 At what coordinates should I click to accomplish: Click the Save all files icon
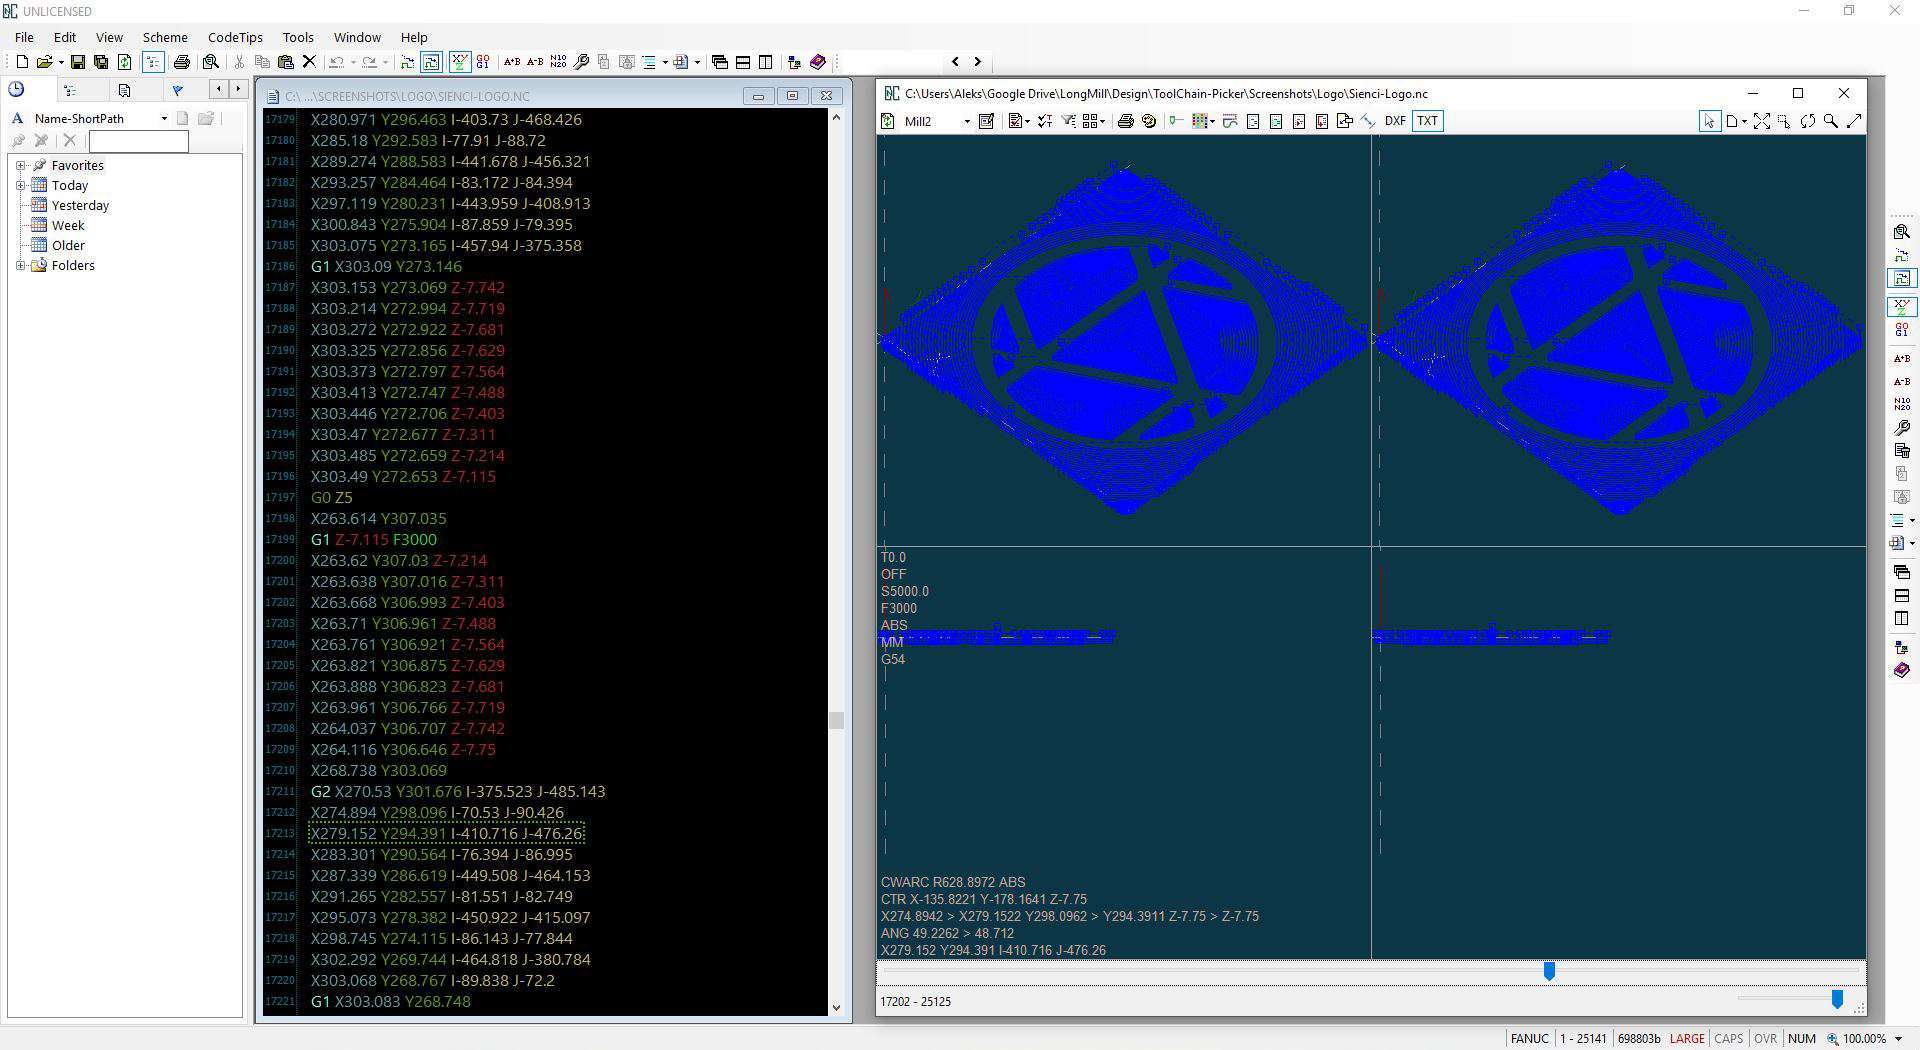(101, 62)
